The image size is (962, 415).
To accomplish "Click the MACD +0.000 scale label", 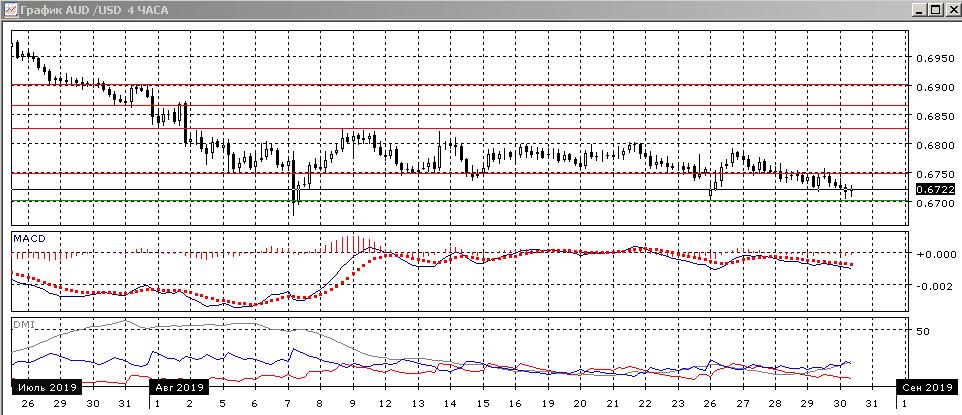I will 934,254.
